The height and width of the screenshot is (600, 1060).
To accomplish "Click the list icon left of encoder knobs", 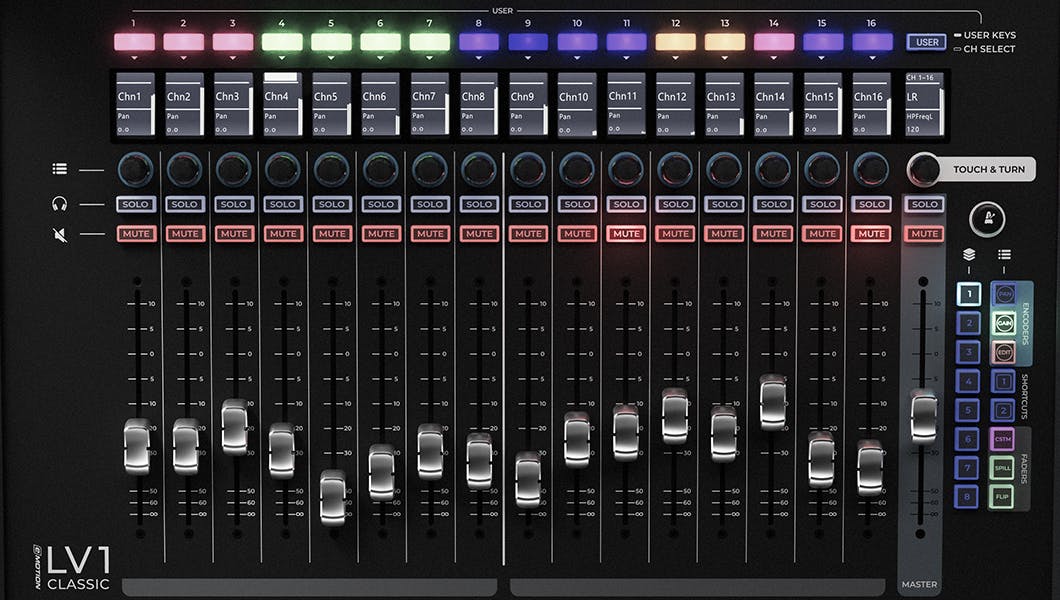I will 60,170.
